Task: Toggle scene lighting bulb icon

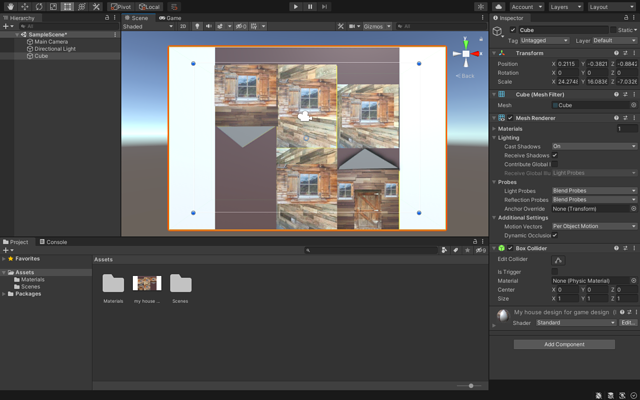Action: [197, 26]
